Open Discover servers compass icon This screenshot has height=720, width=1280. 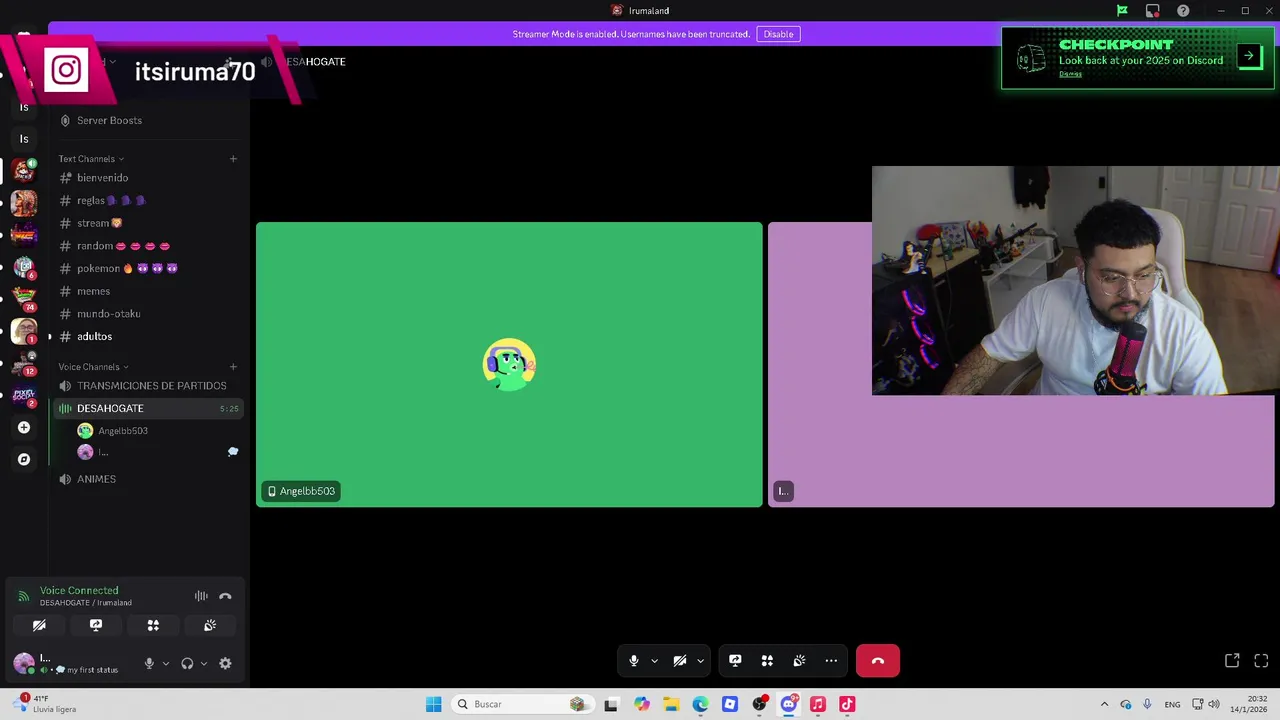[x=24, y=460]
